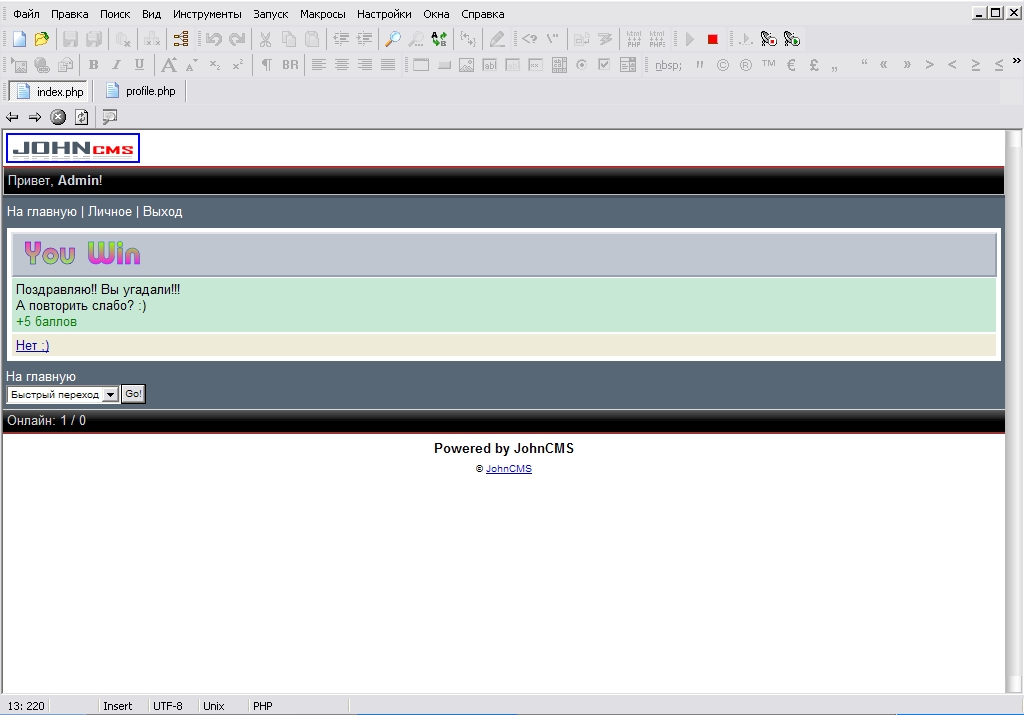The height and width of the screenshot is (715, 1024).
Task: Open the Настройки menu
Action: [384, 14]
